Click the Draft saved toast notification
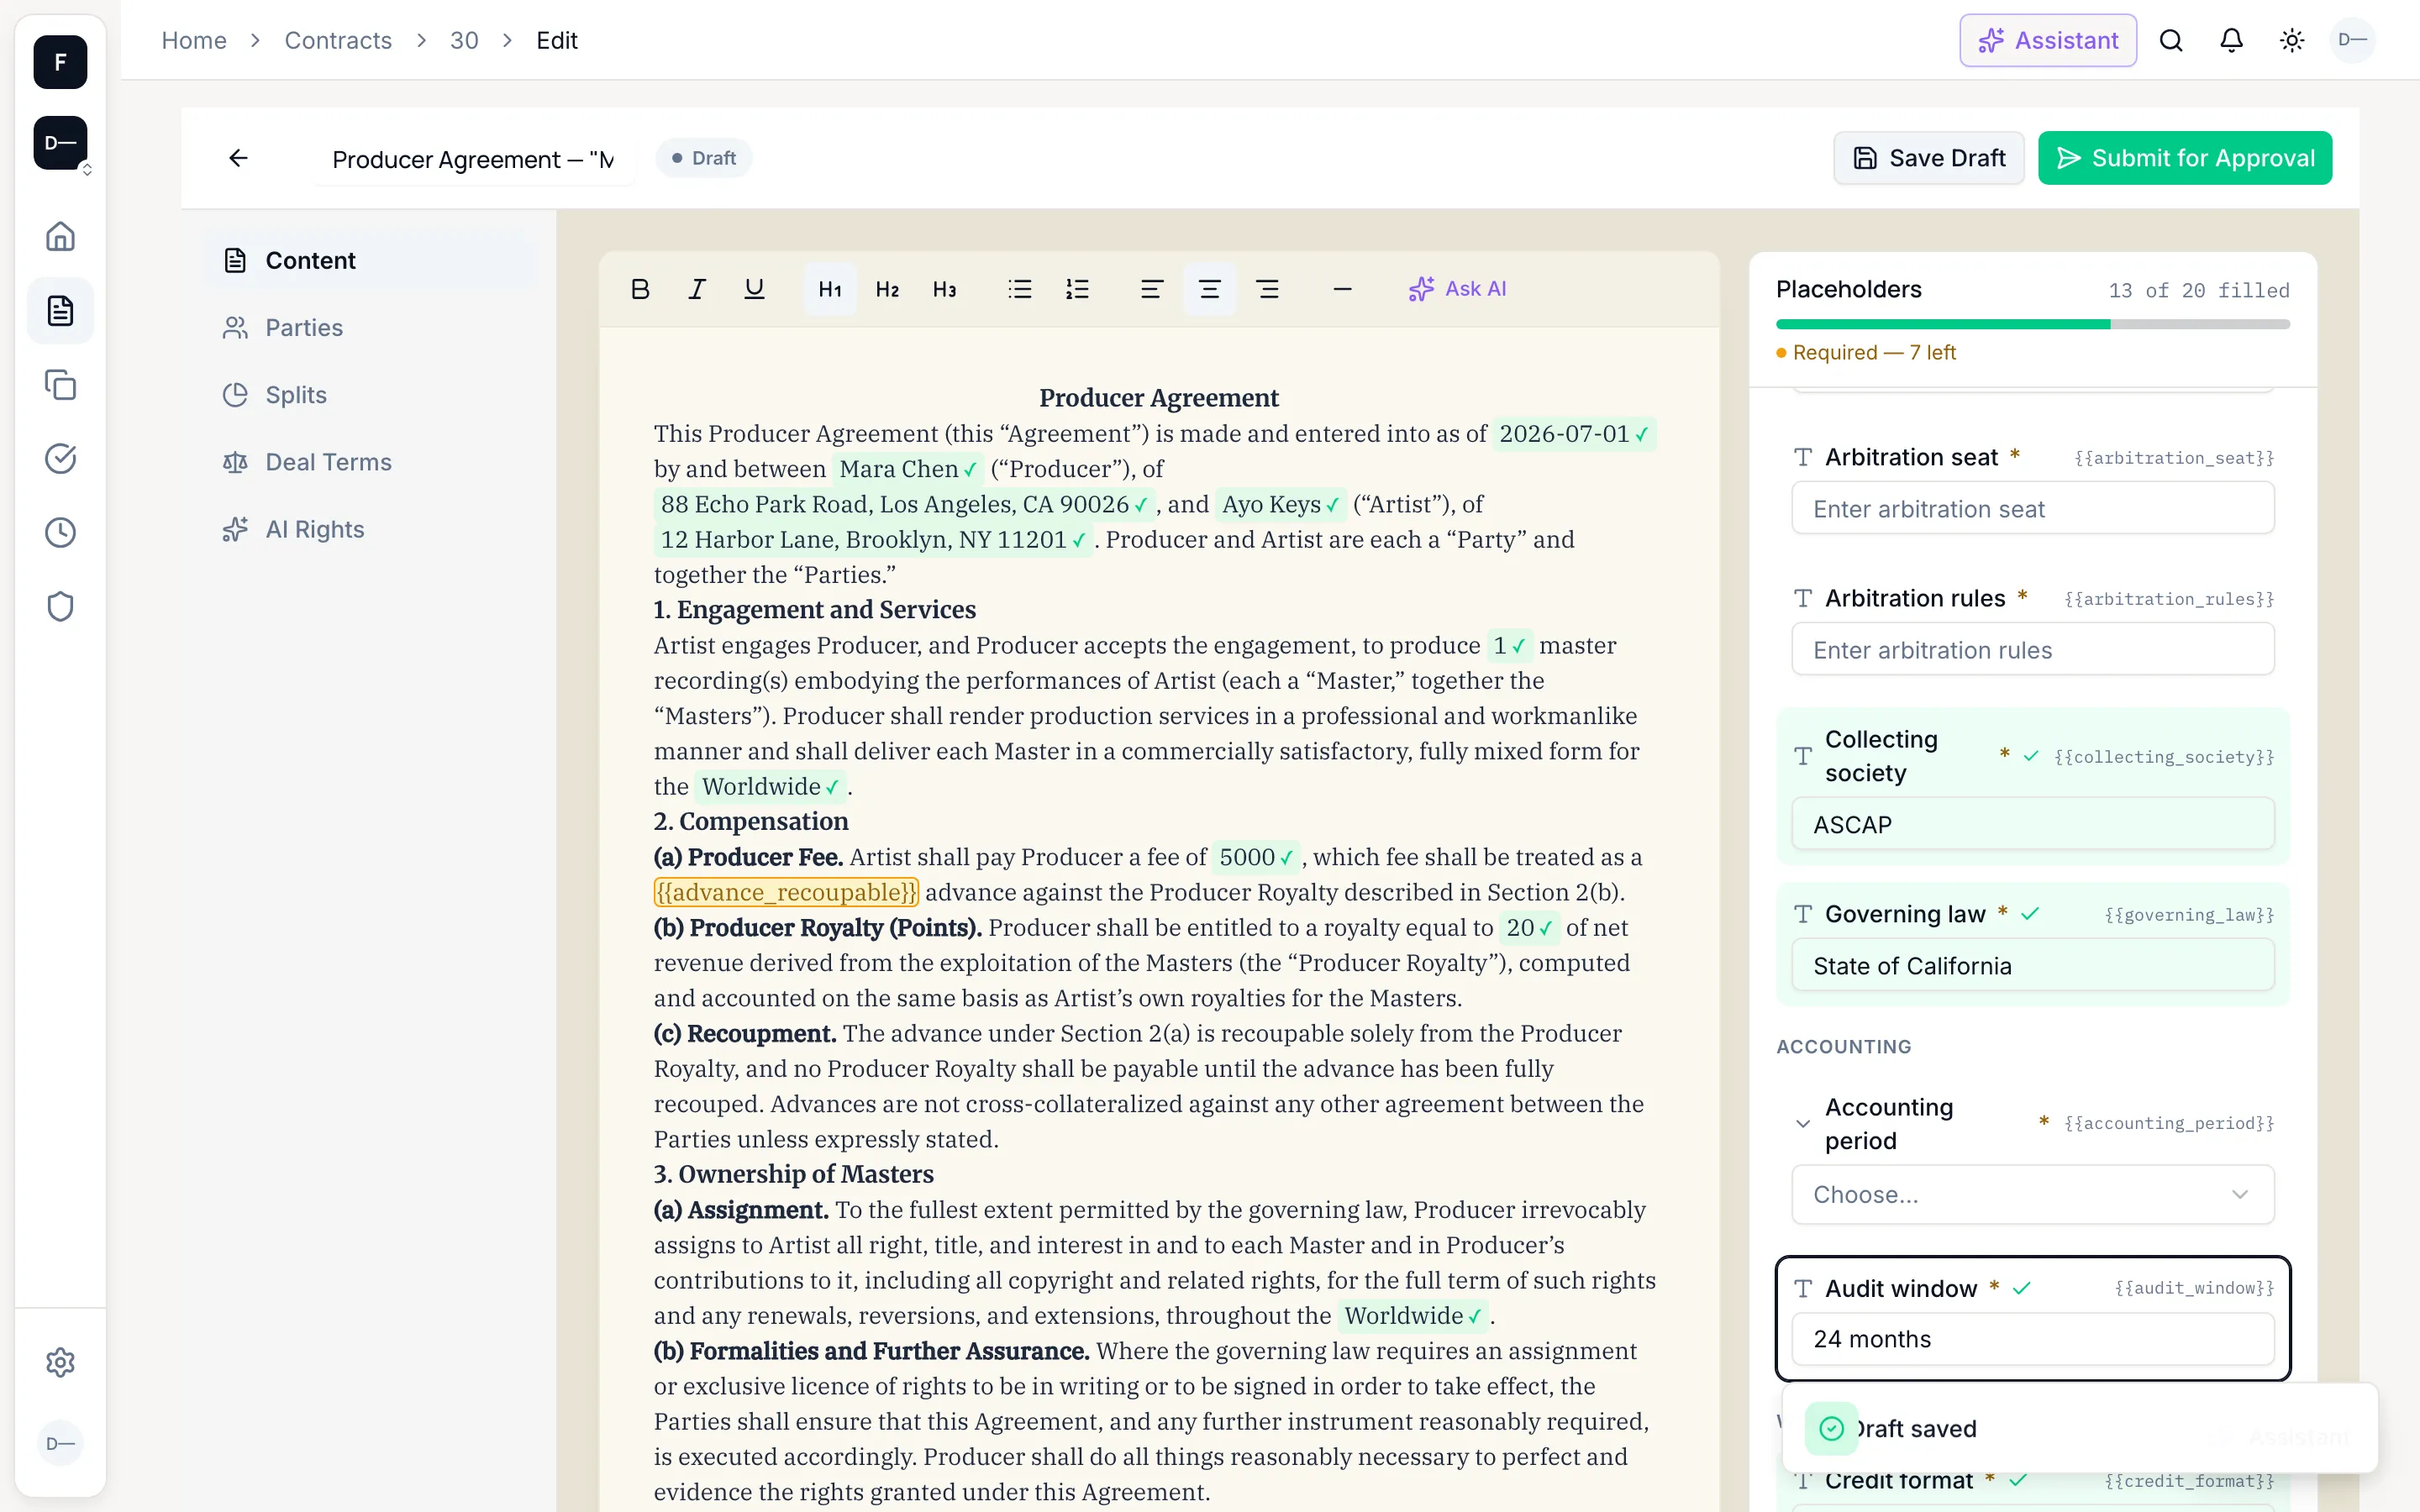Viewport: 2420px width, 1512px height. (x=2080, y=1428)
